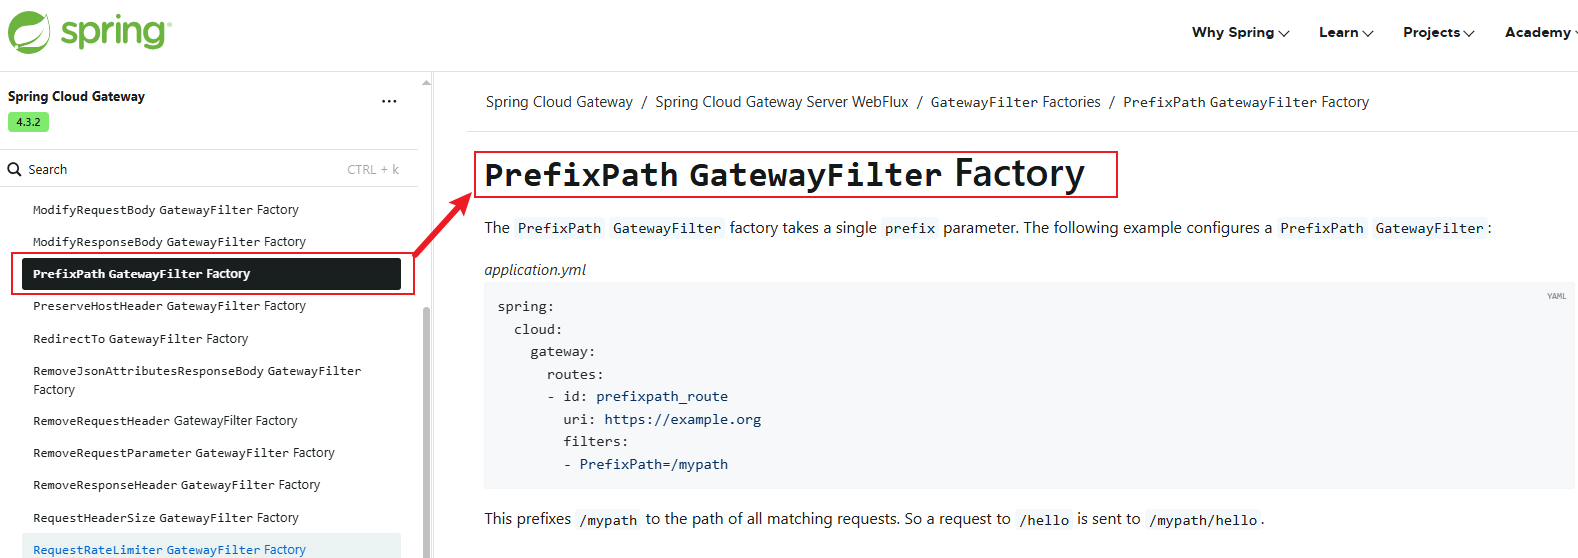Click Spring Cloud Gateway breadcrumb link
Viewport: 1578px width, 558px height.
[x=559, y=102]
